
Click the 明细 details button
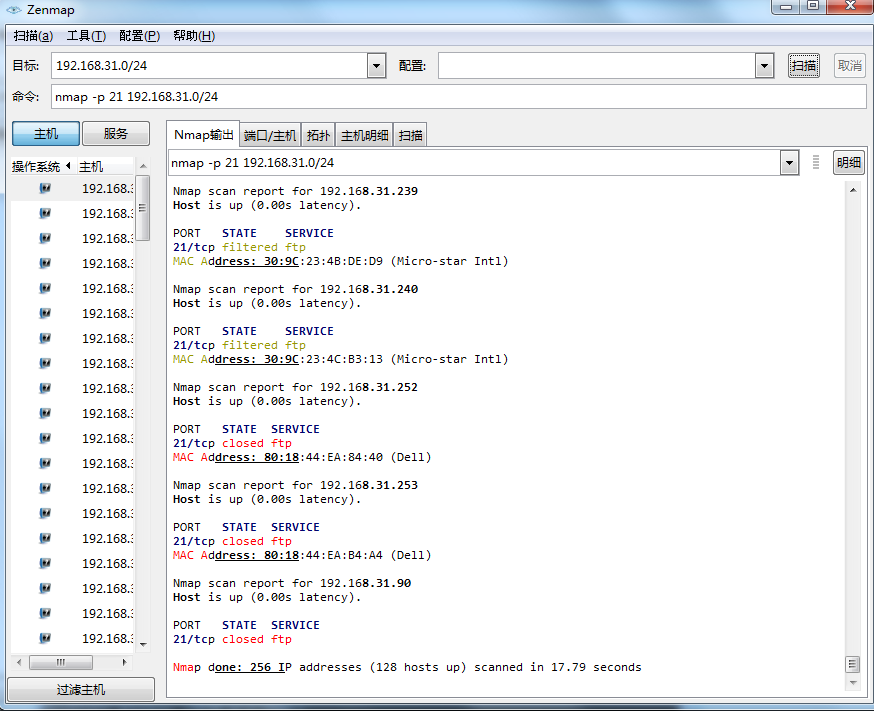point(849,163)
